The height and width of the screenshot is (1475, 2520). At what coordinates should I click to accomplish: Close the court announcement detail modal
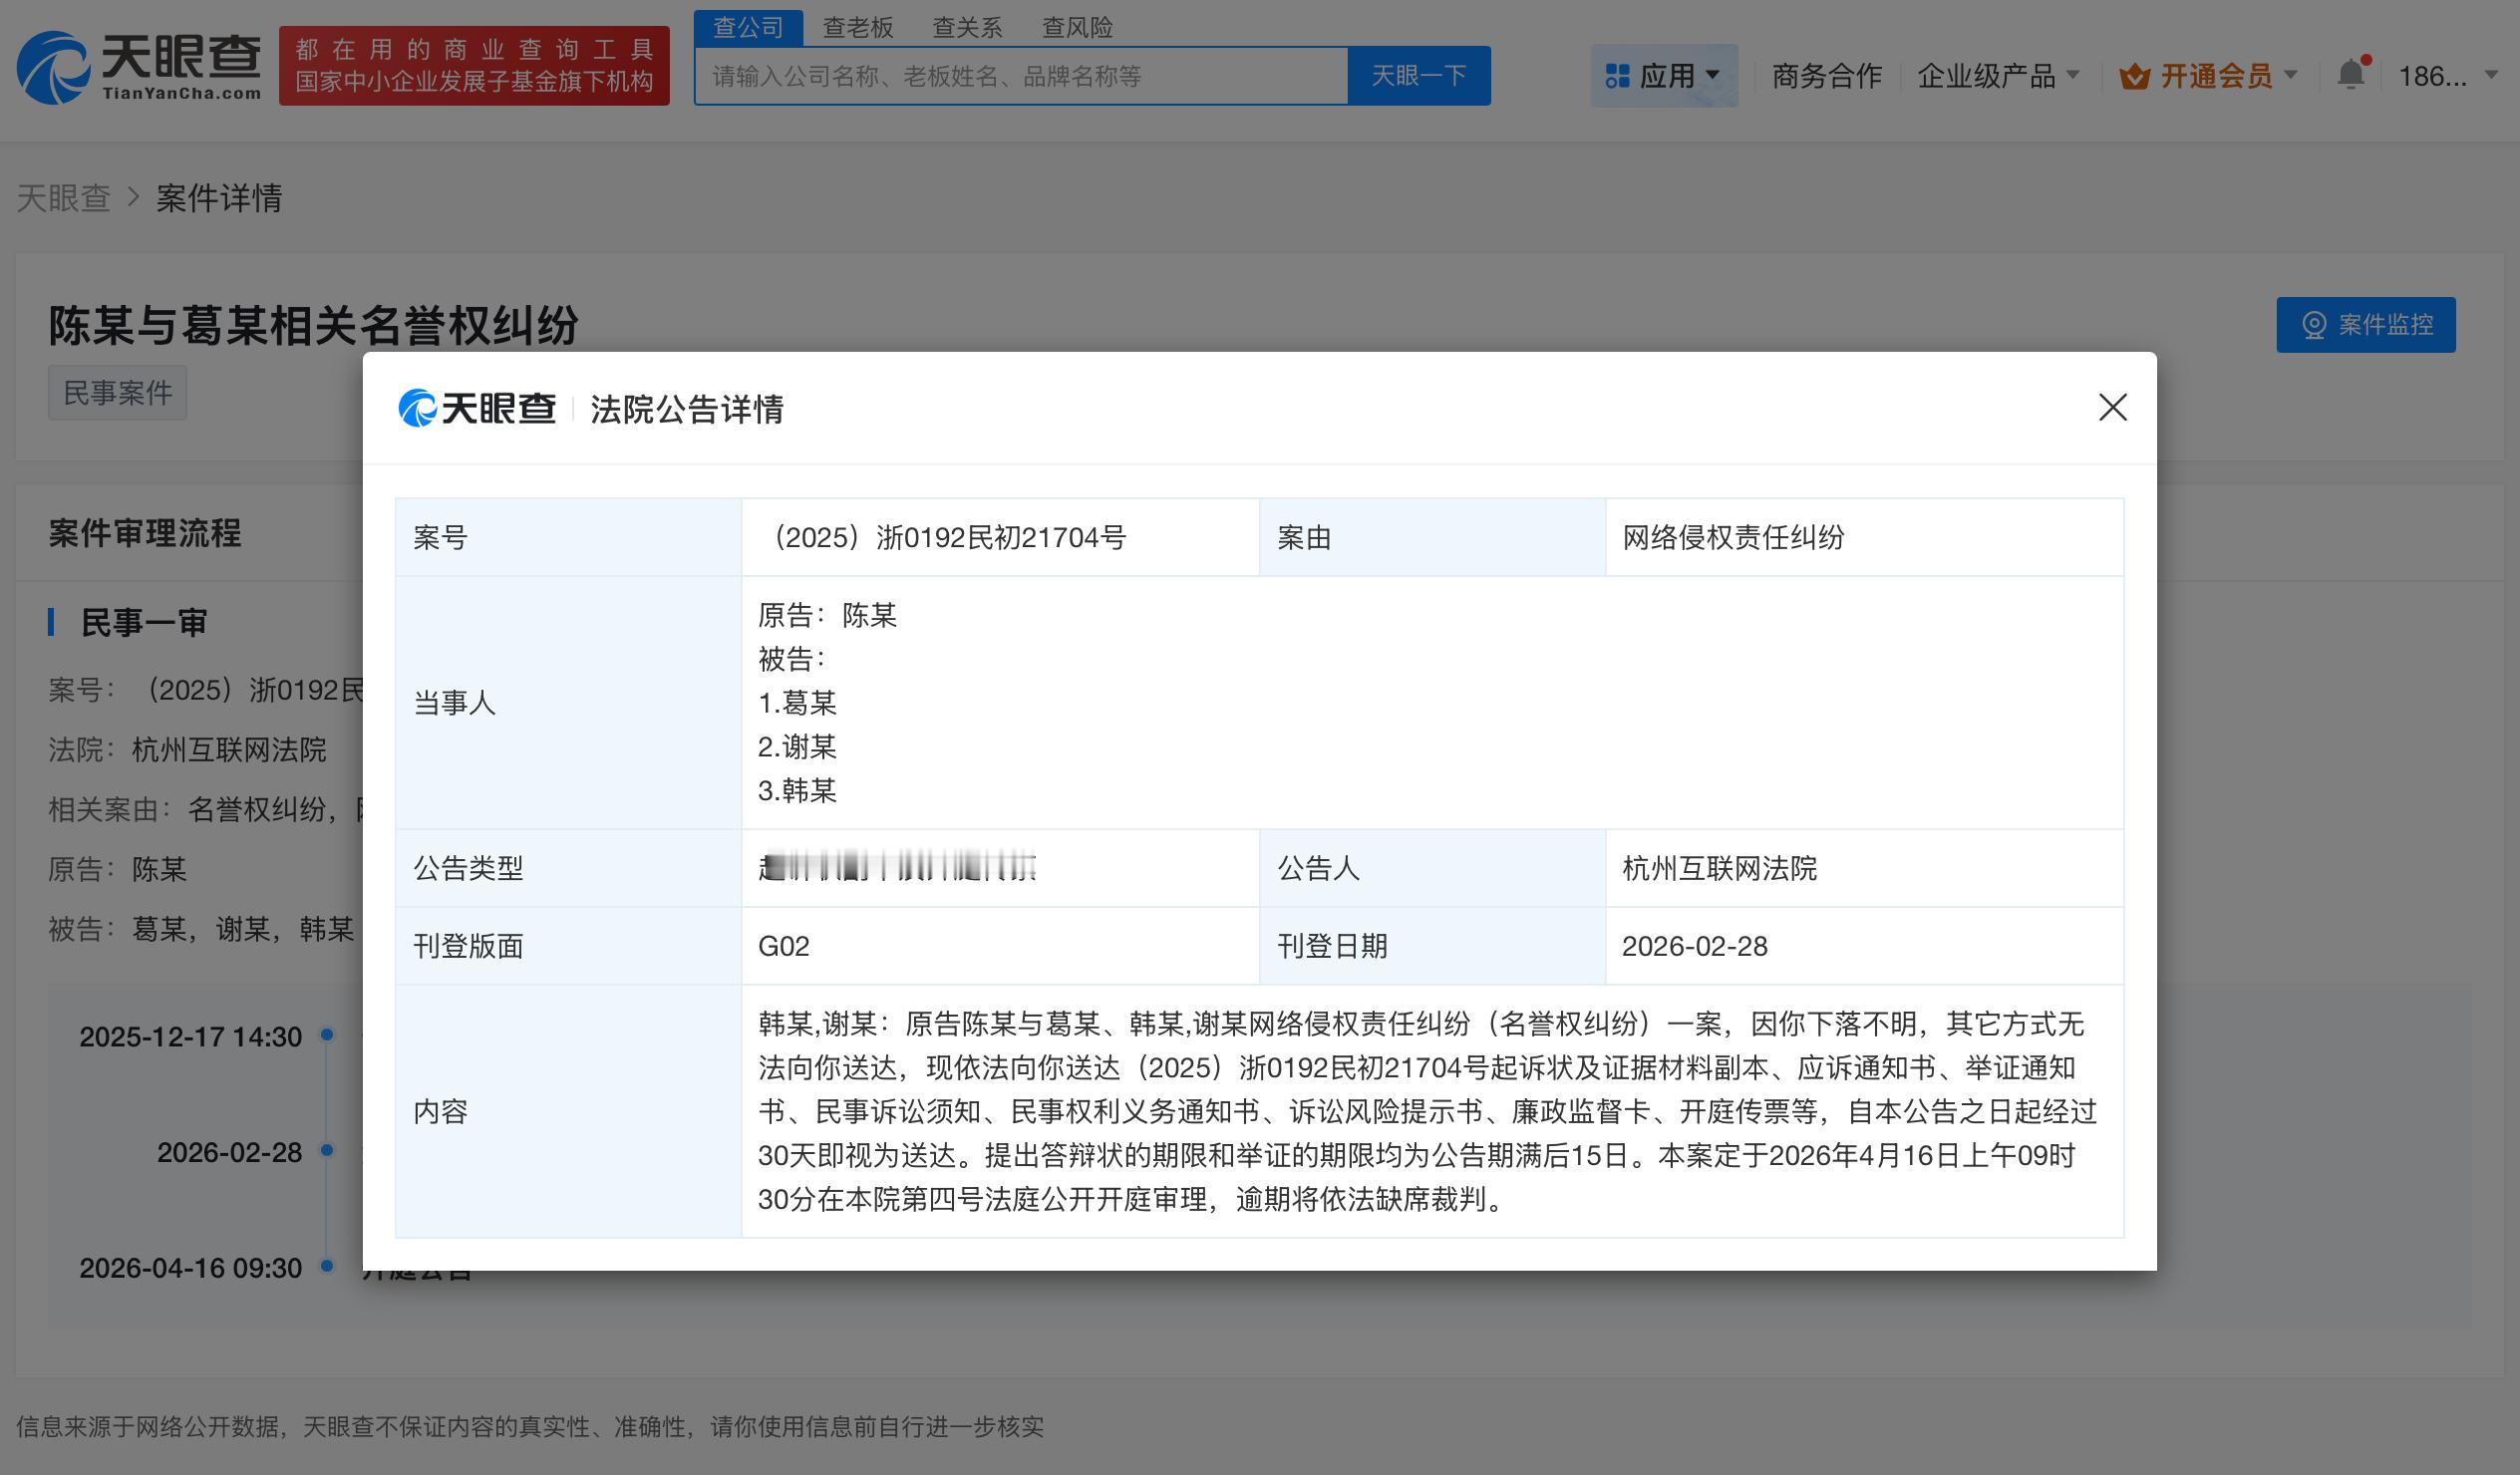[2112, 408]
